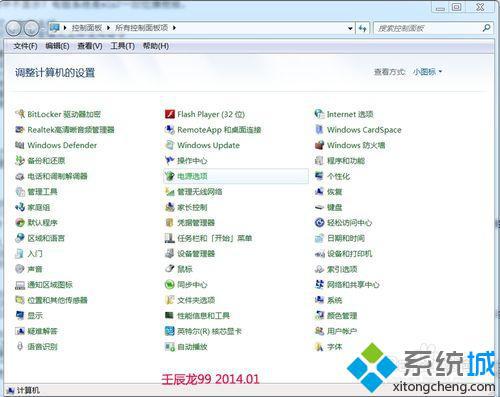
Task: Open 设备管理器 icon
Action: (x=170, y=253)
